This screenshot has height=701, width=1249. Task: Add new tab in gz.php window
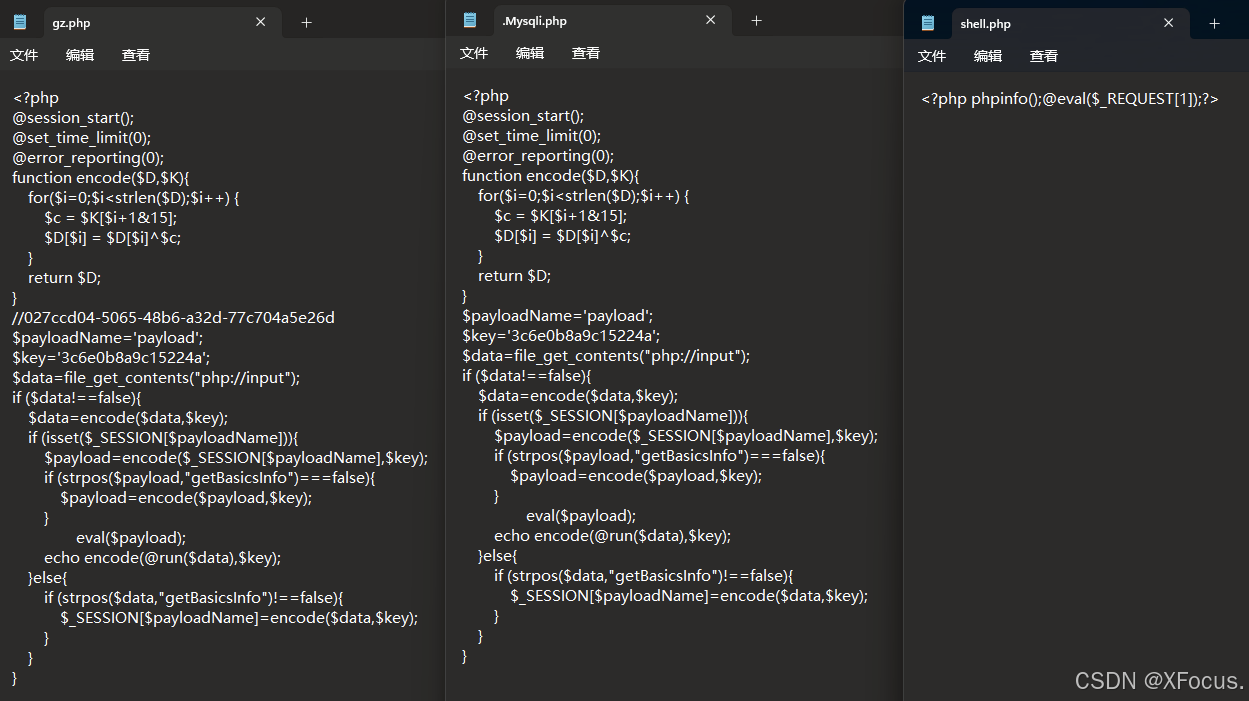(x=307, y=22)
